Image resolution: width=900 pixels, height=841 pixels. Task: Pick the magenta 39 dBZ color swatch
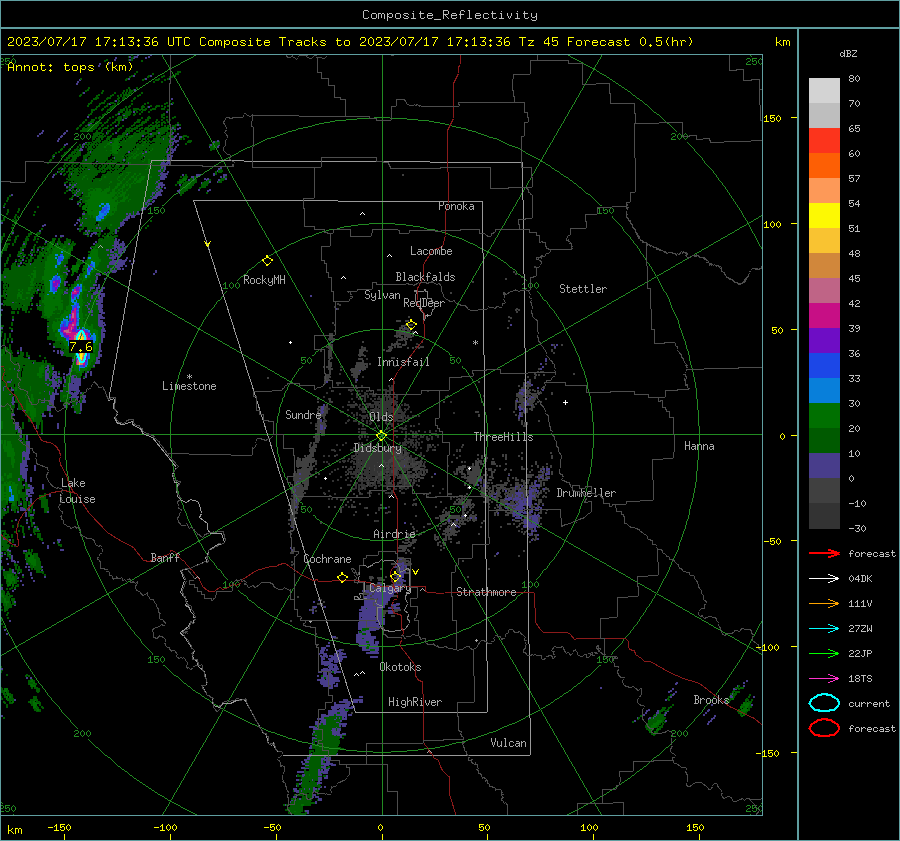pos(824,316)
